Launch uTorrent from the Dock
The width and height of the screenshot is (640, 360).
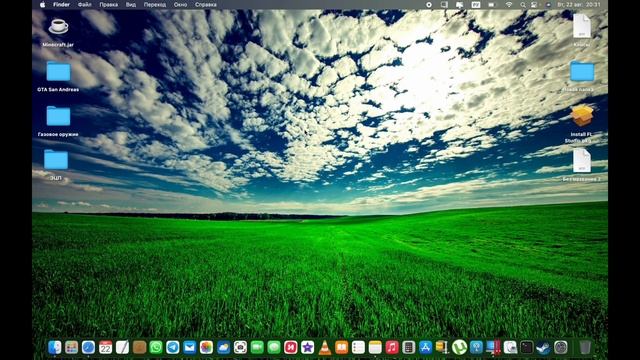coord(459,347)
